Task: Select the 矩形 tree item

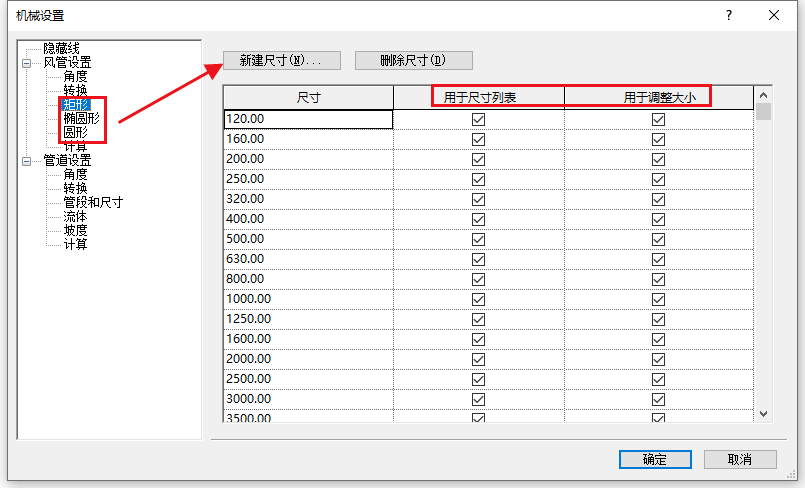Action: point(75,105)
